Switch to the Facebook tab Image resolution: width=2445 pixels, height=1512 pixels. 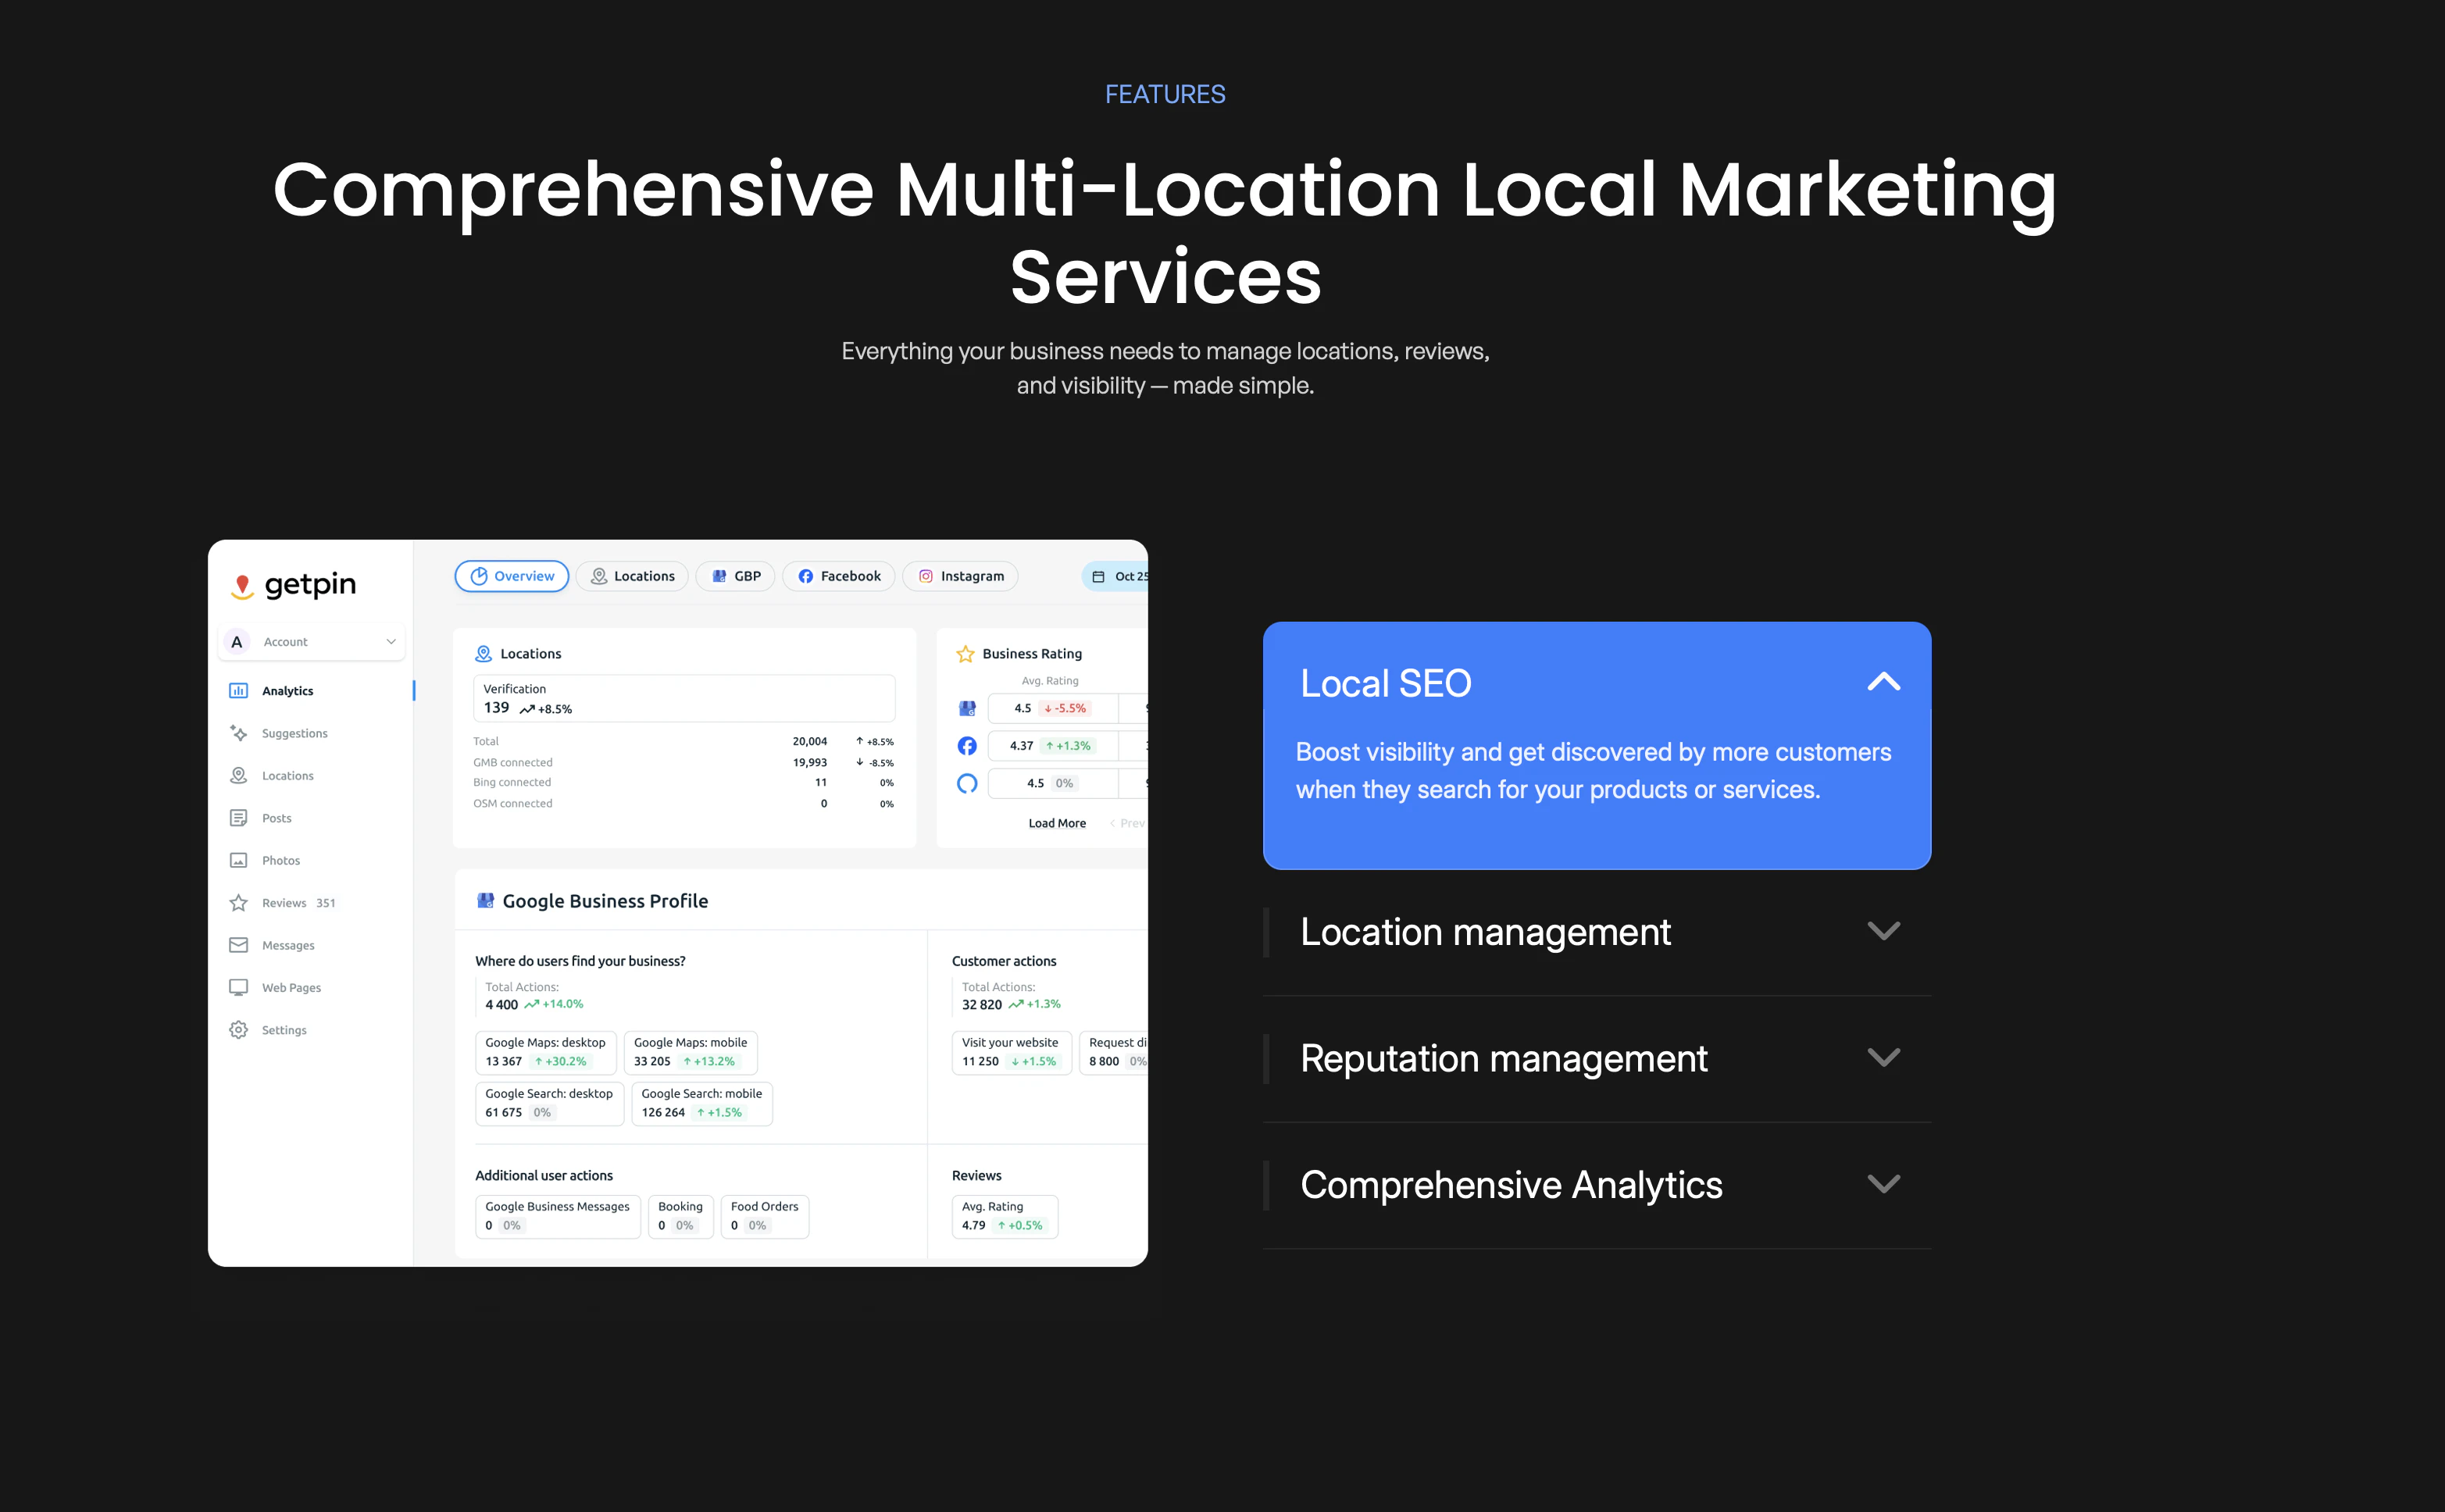pyautogui.click(x=838, y=576)
